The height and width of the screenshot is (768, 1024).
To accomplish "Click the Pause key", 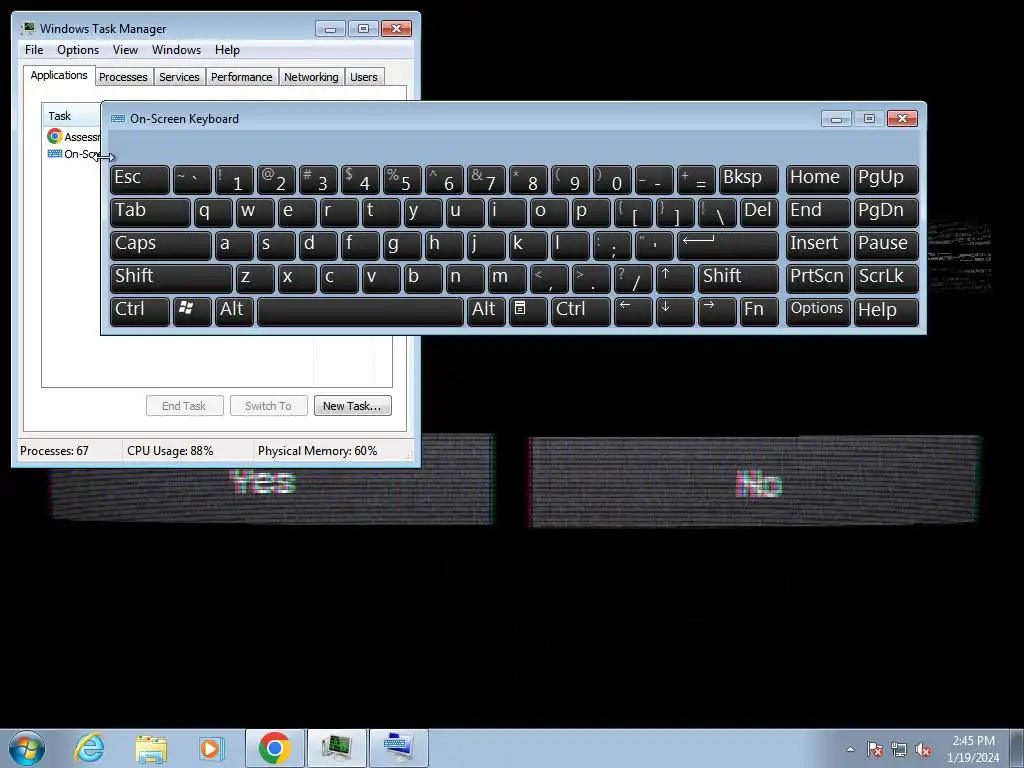I will click(x=886, y=246).
